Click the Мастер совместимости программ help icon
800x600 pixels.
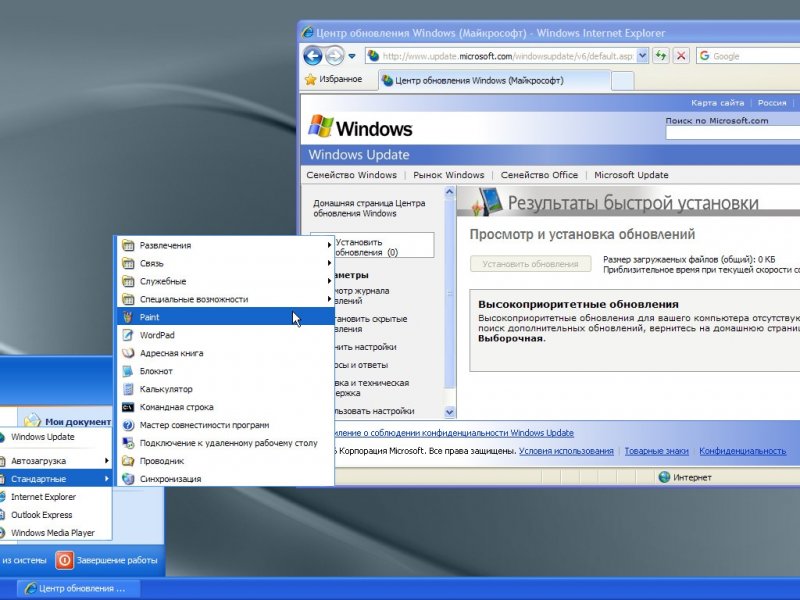(128, 425)
